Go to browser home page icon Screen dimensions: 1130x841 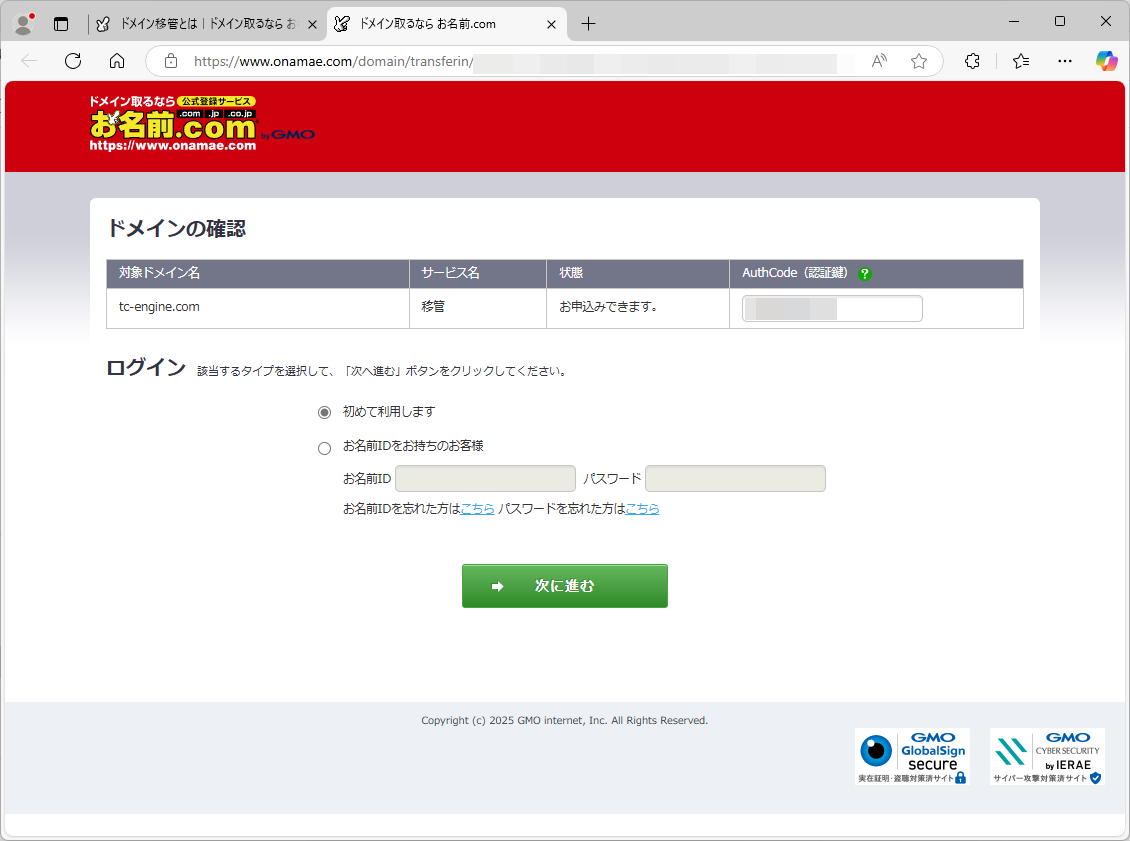[x=117, y=61]
